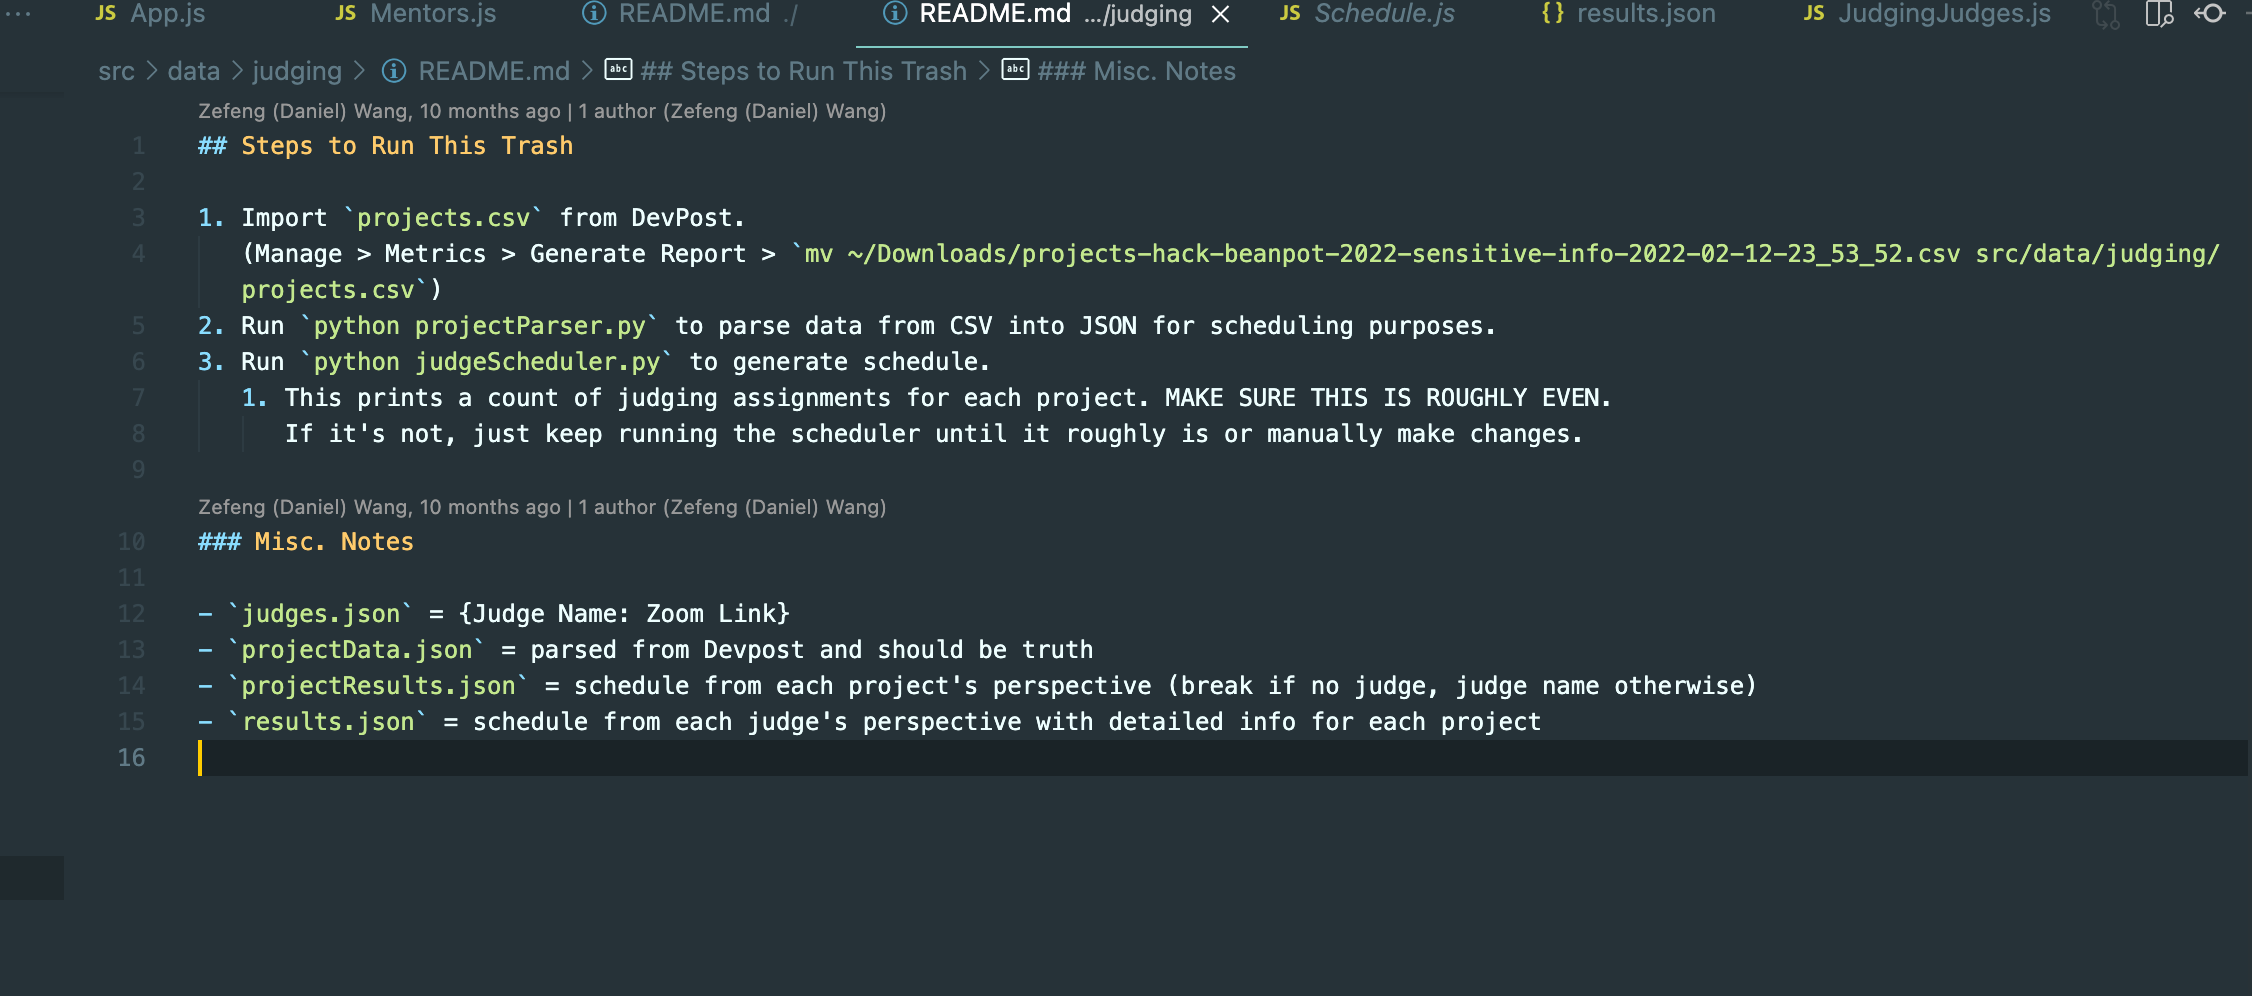The width and height of the screenshot is (2252, 996).
Task: Place cursor on the 'Misc. Notes' heading line
Action: point(305,541)
